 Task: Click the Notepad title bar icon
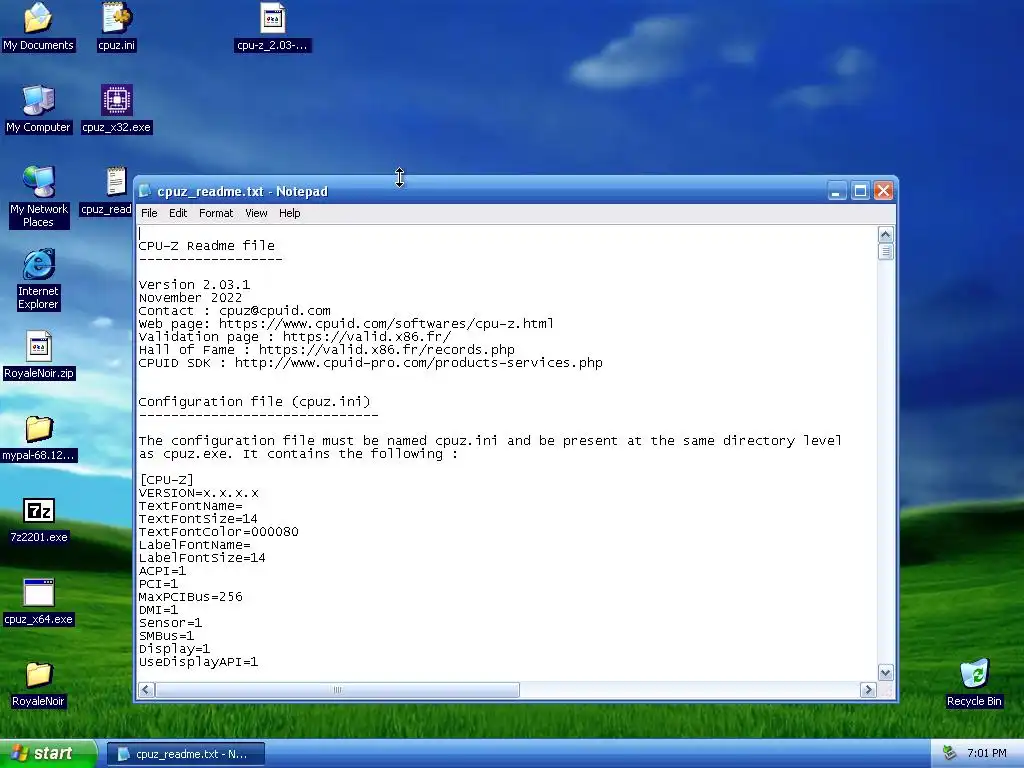(145, 191)
